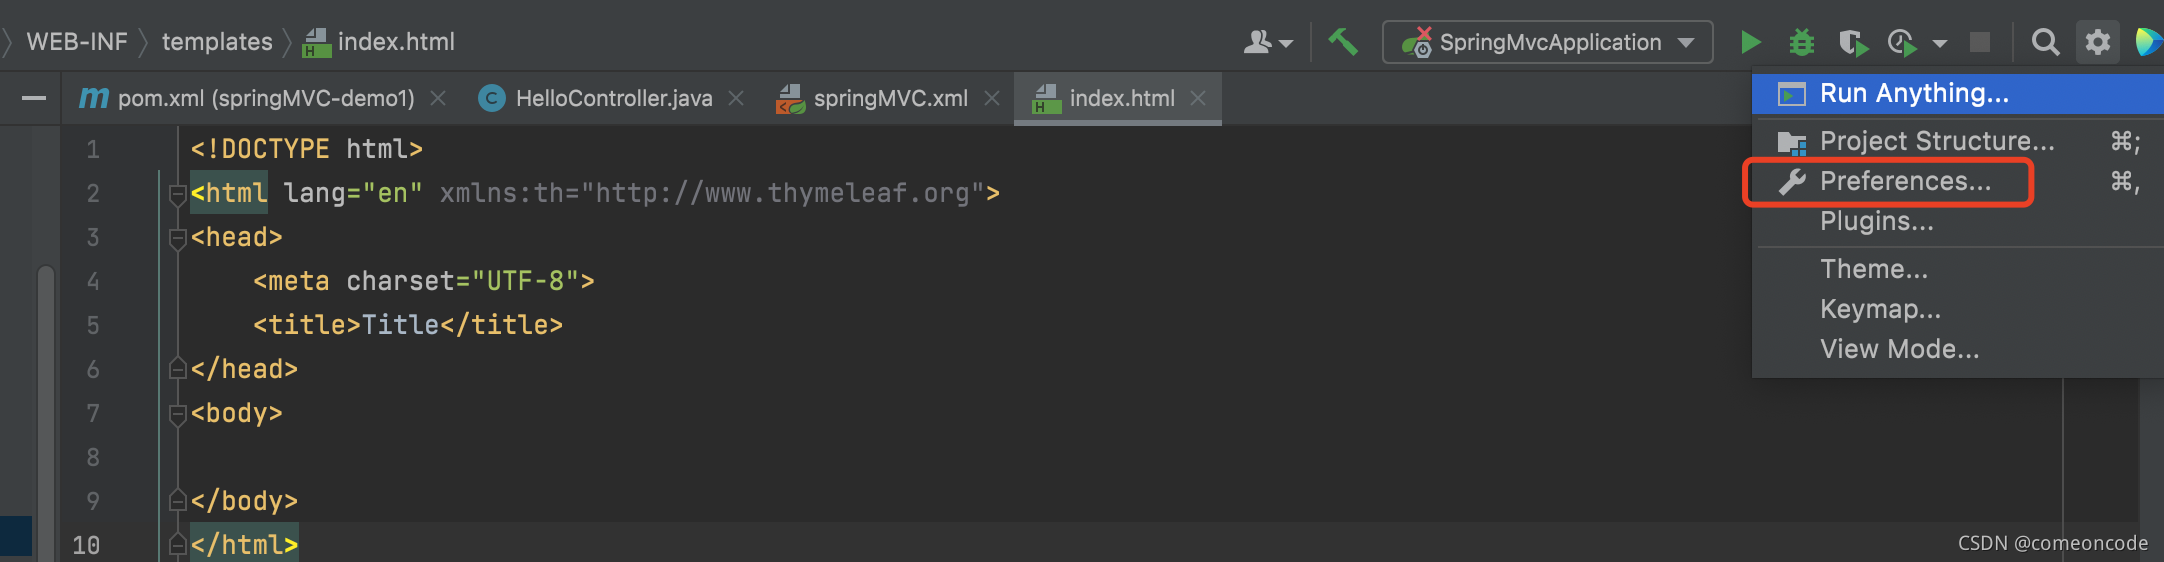Click the class icon on HelloController.java tab
The image size is (2164, 562).
[492, 98]
